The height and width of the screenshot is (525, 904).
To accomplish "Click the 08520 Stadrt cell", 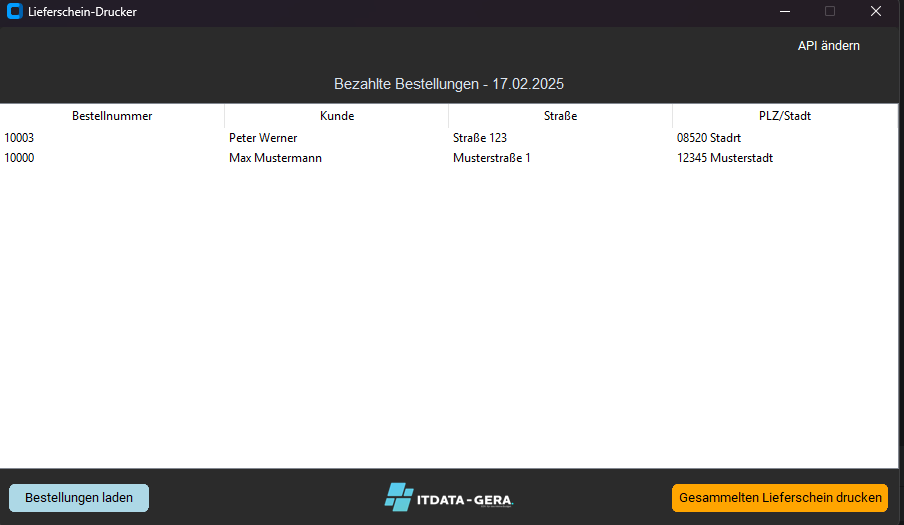I will point(709,138).
